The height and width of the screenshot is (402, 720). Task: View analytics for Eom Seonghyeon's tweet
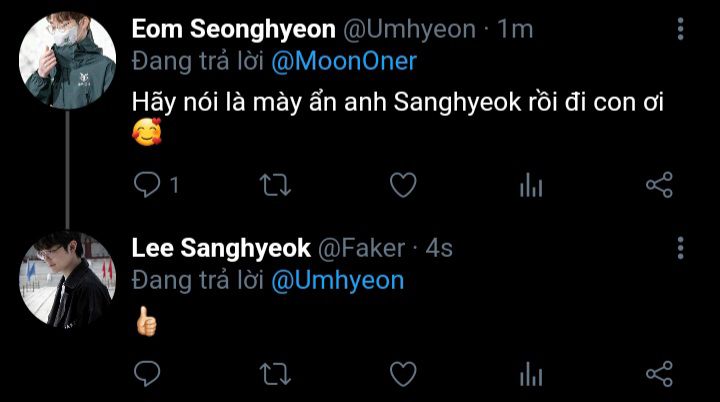531,184
